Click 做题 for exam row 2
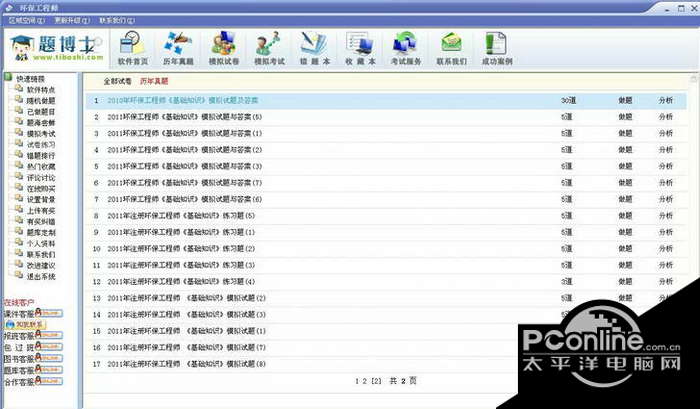Image resolution: width=700 pixels, height=409 pixels. click(x=625, y=117)
